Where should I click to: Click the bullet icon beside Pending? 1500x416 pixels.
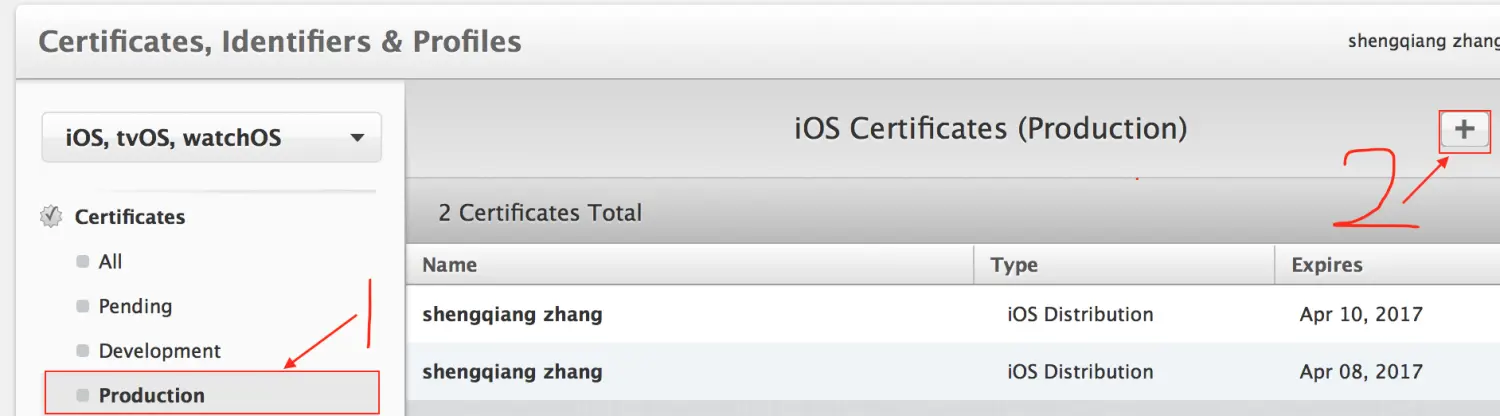pos(83,307)
